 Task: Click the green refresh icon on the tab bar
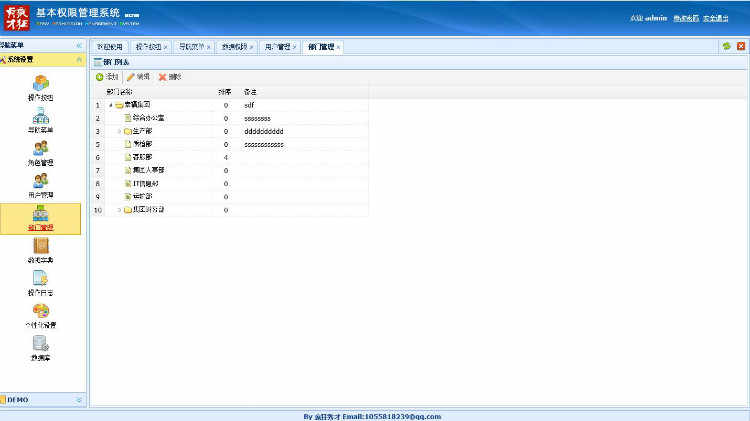727,46
